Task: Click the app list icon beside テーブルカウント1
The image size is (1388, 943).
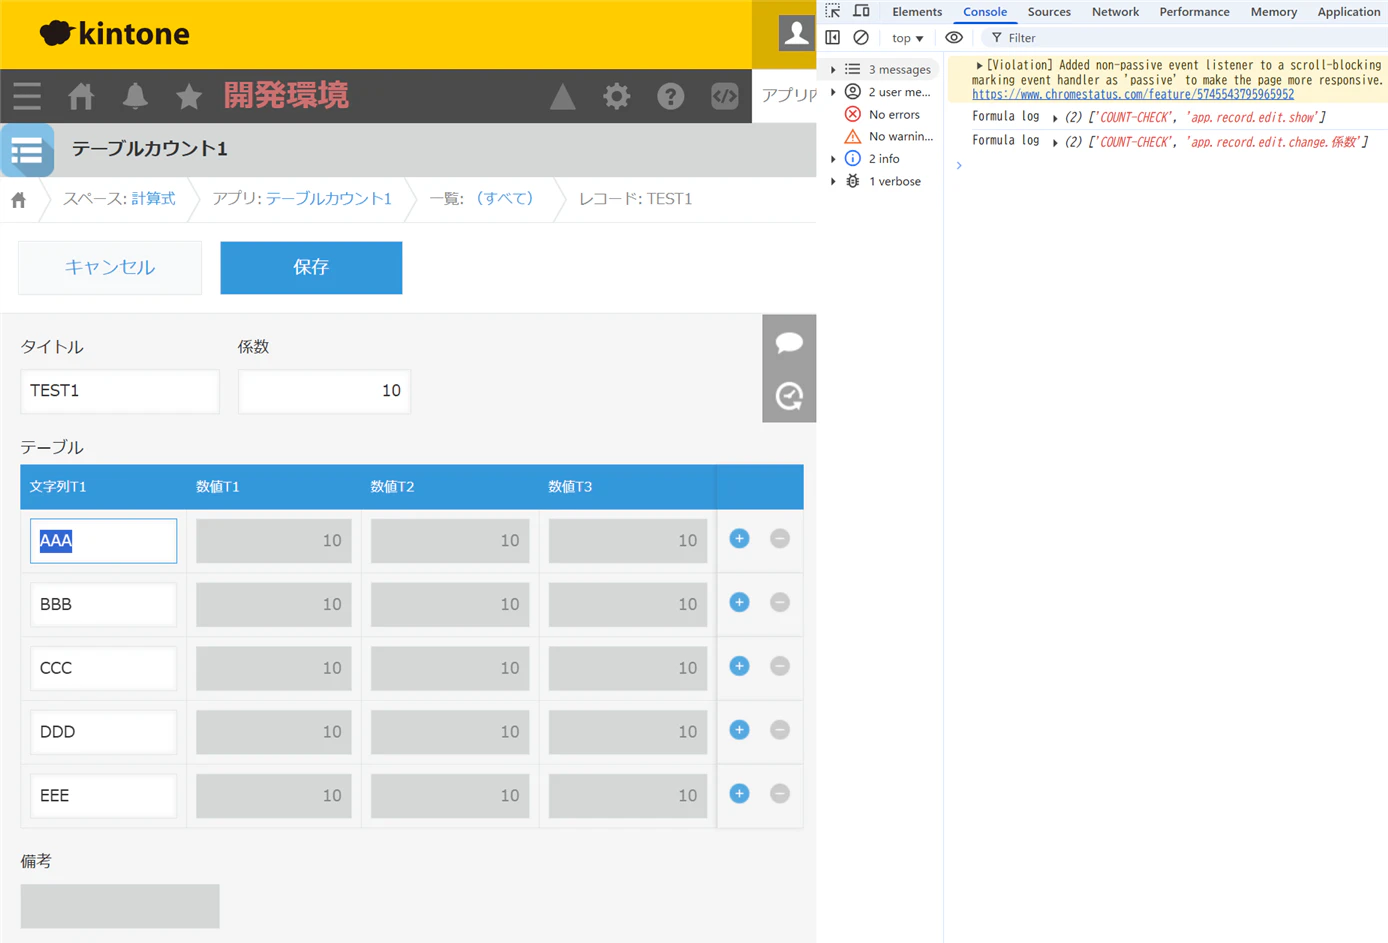Action: 27,150
